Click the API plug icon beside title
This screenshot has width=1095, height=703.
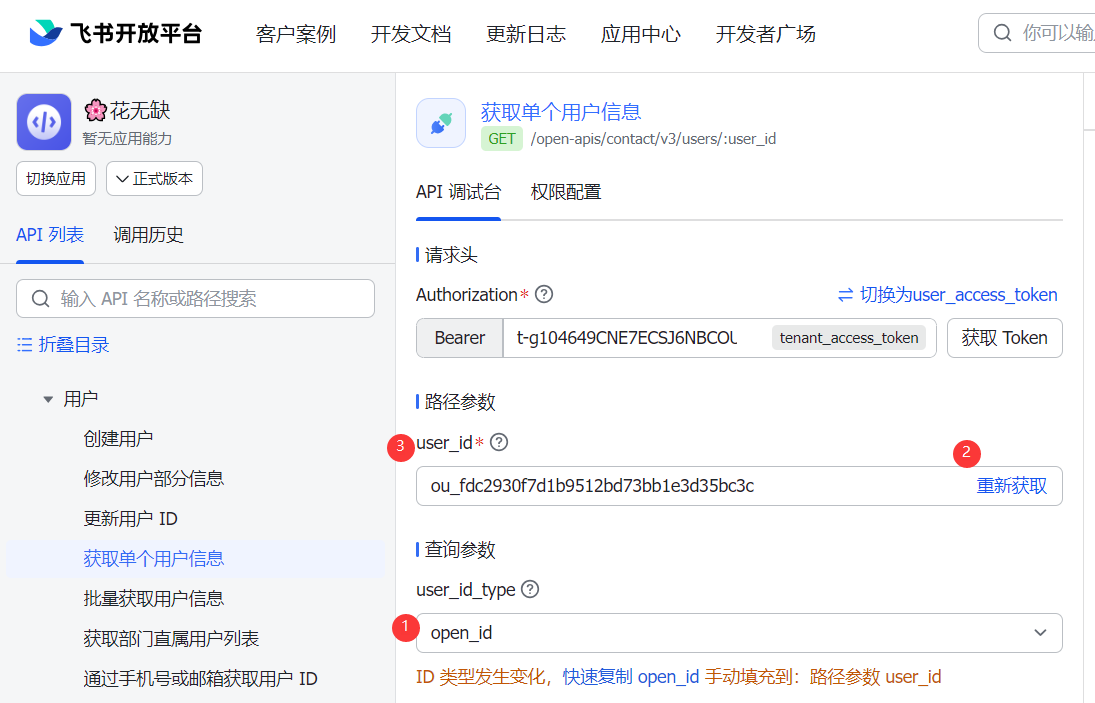click(x=441, y=123)
